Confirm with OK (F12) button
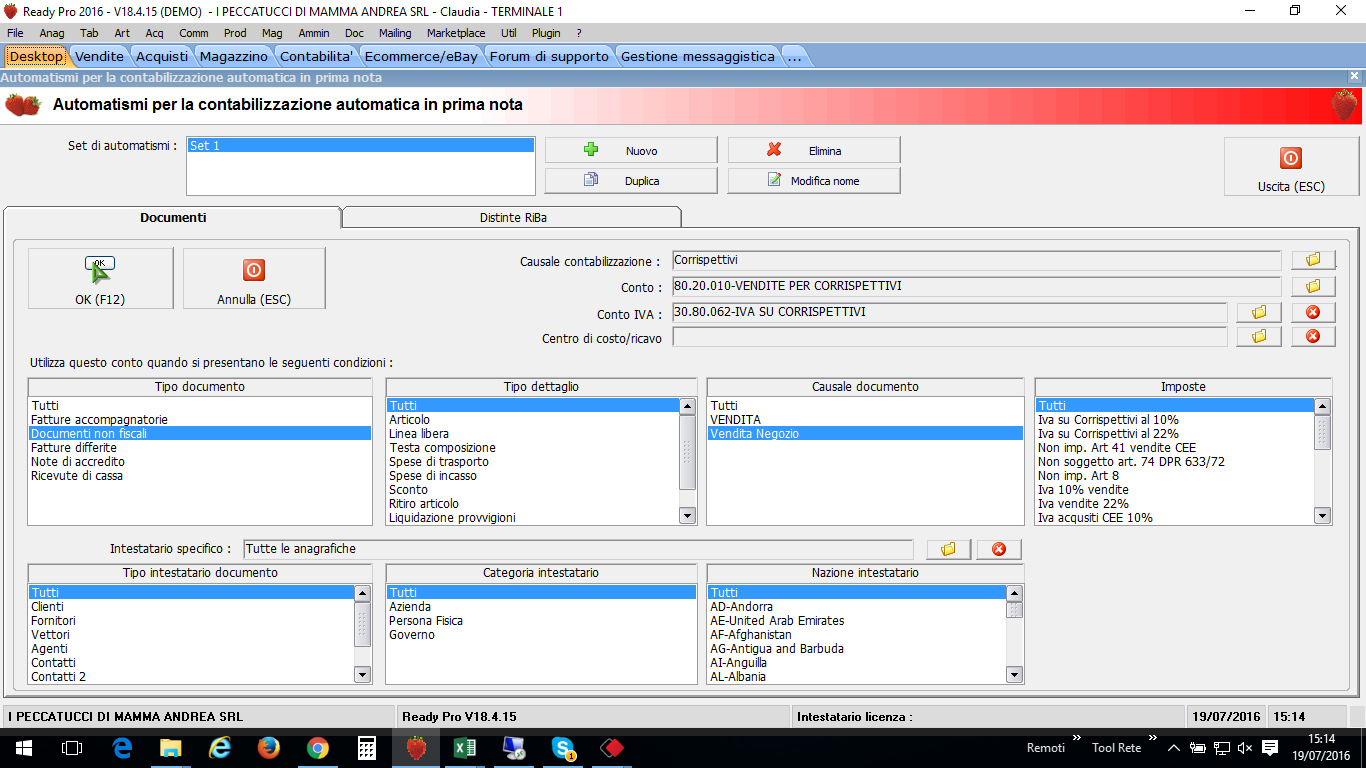Viewport: 1366px width, 768px height. pyautogui.click(x=100, y=278)
